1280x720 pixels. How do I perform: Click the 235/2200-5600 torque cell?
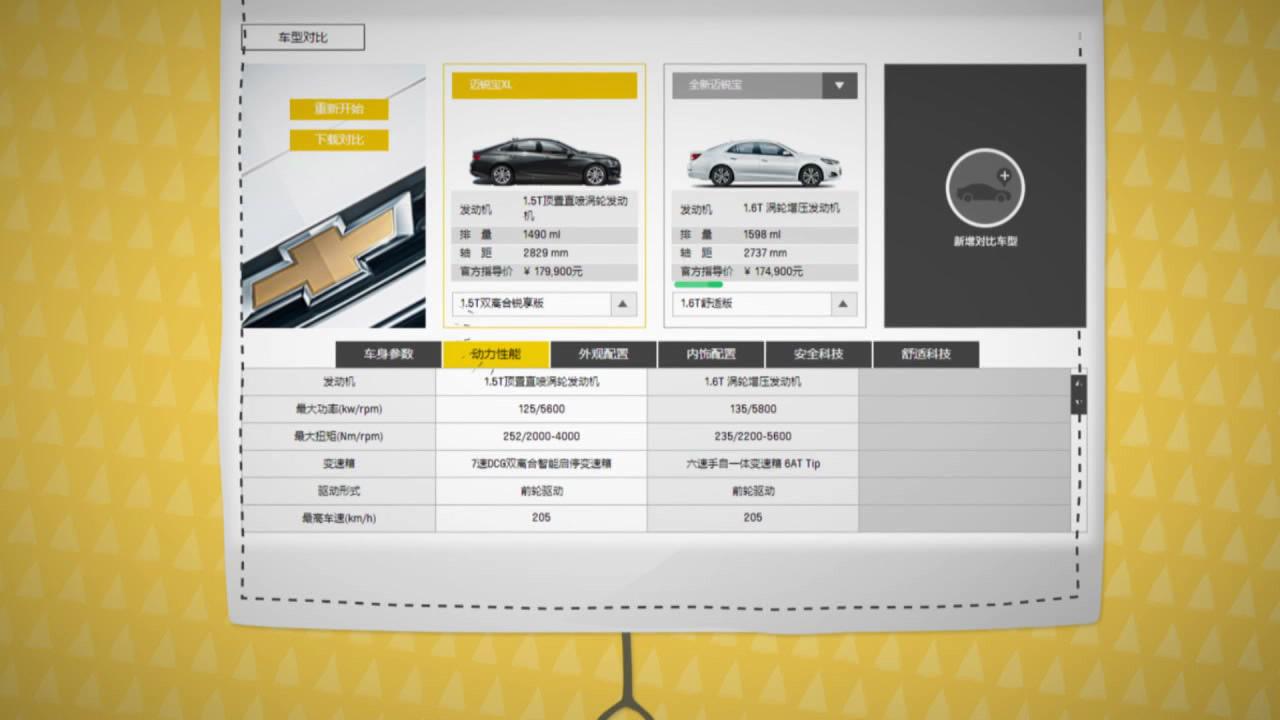[x=753, y=437]
